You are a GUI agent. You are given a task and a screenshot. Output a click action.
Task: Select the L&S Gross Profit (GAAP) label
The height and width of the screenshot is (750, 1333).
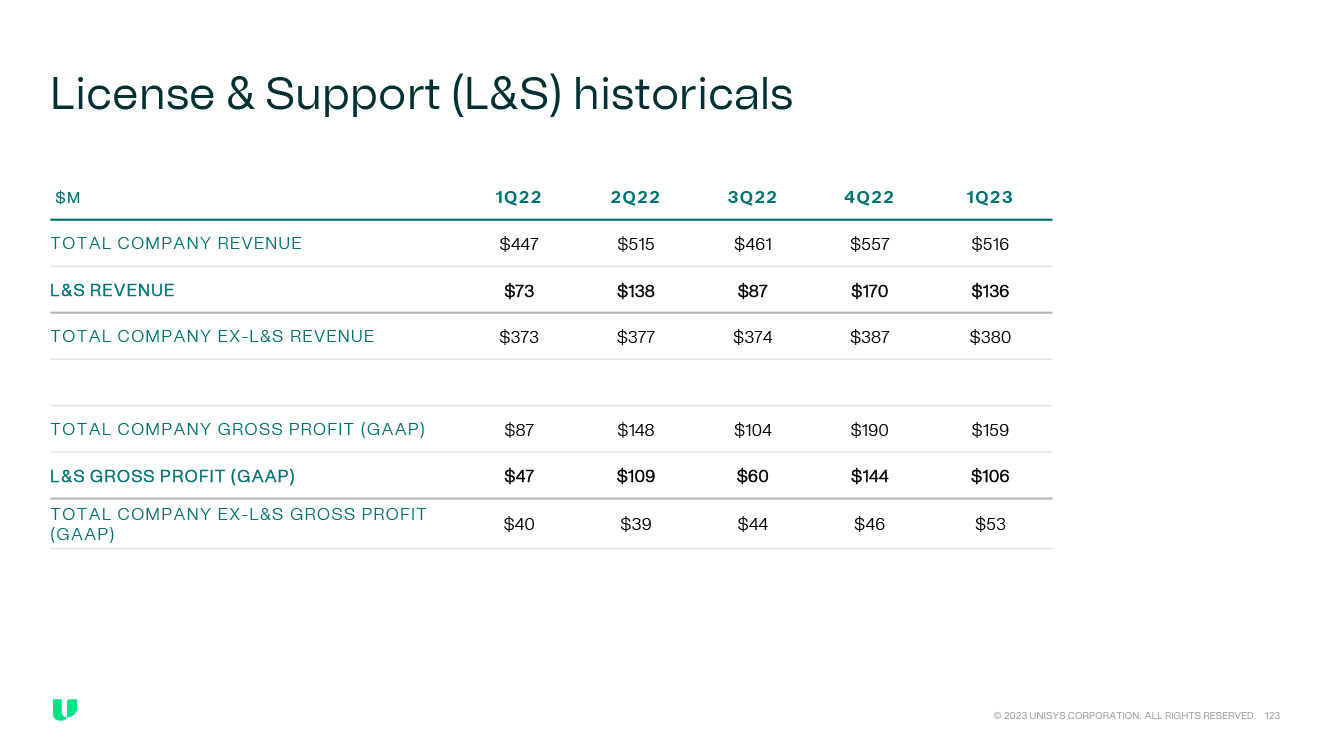point(172,476)
